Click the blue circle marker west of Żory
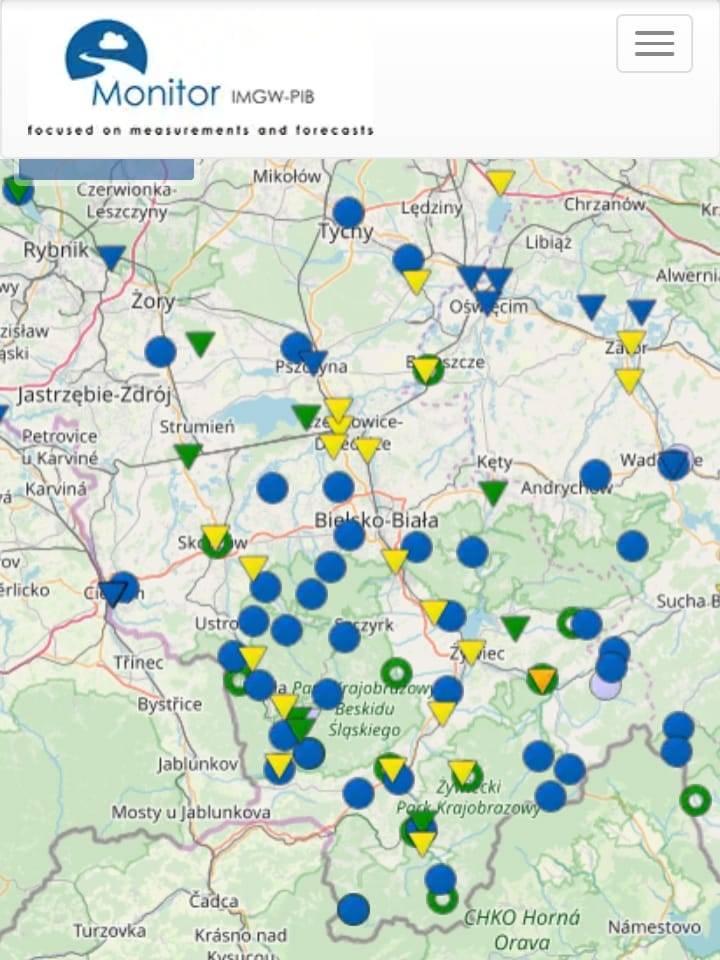Image resolution: width=720 pixels, height=960 pixels. pyautogui.click(x=160, y=352)
